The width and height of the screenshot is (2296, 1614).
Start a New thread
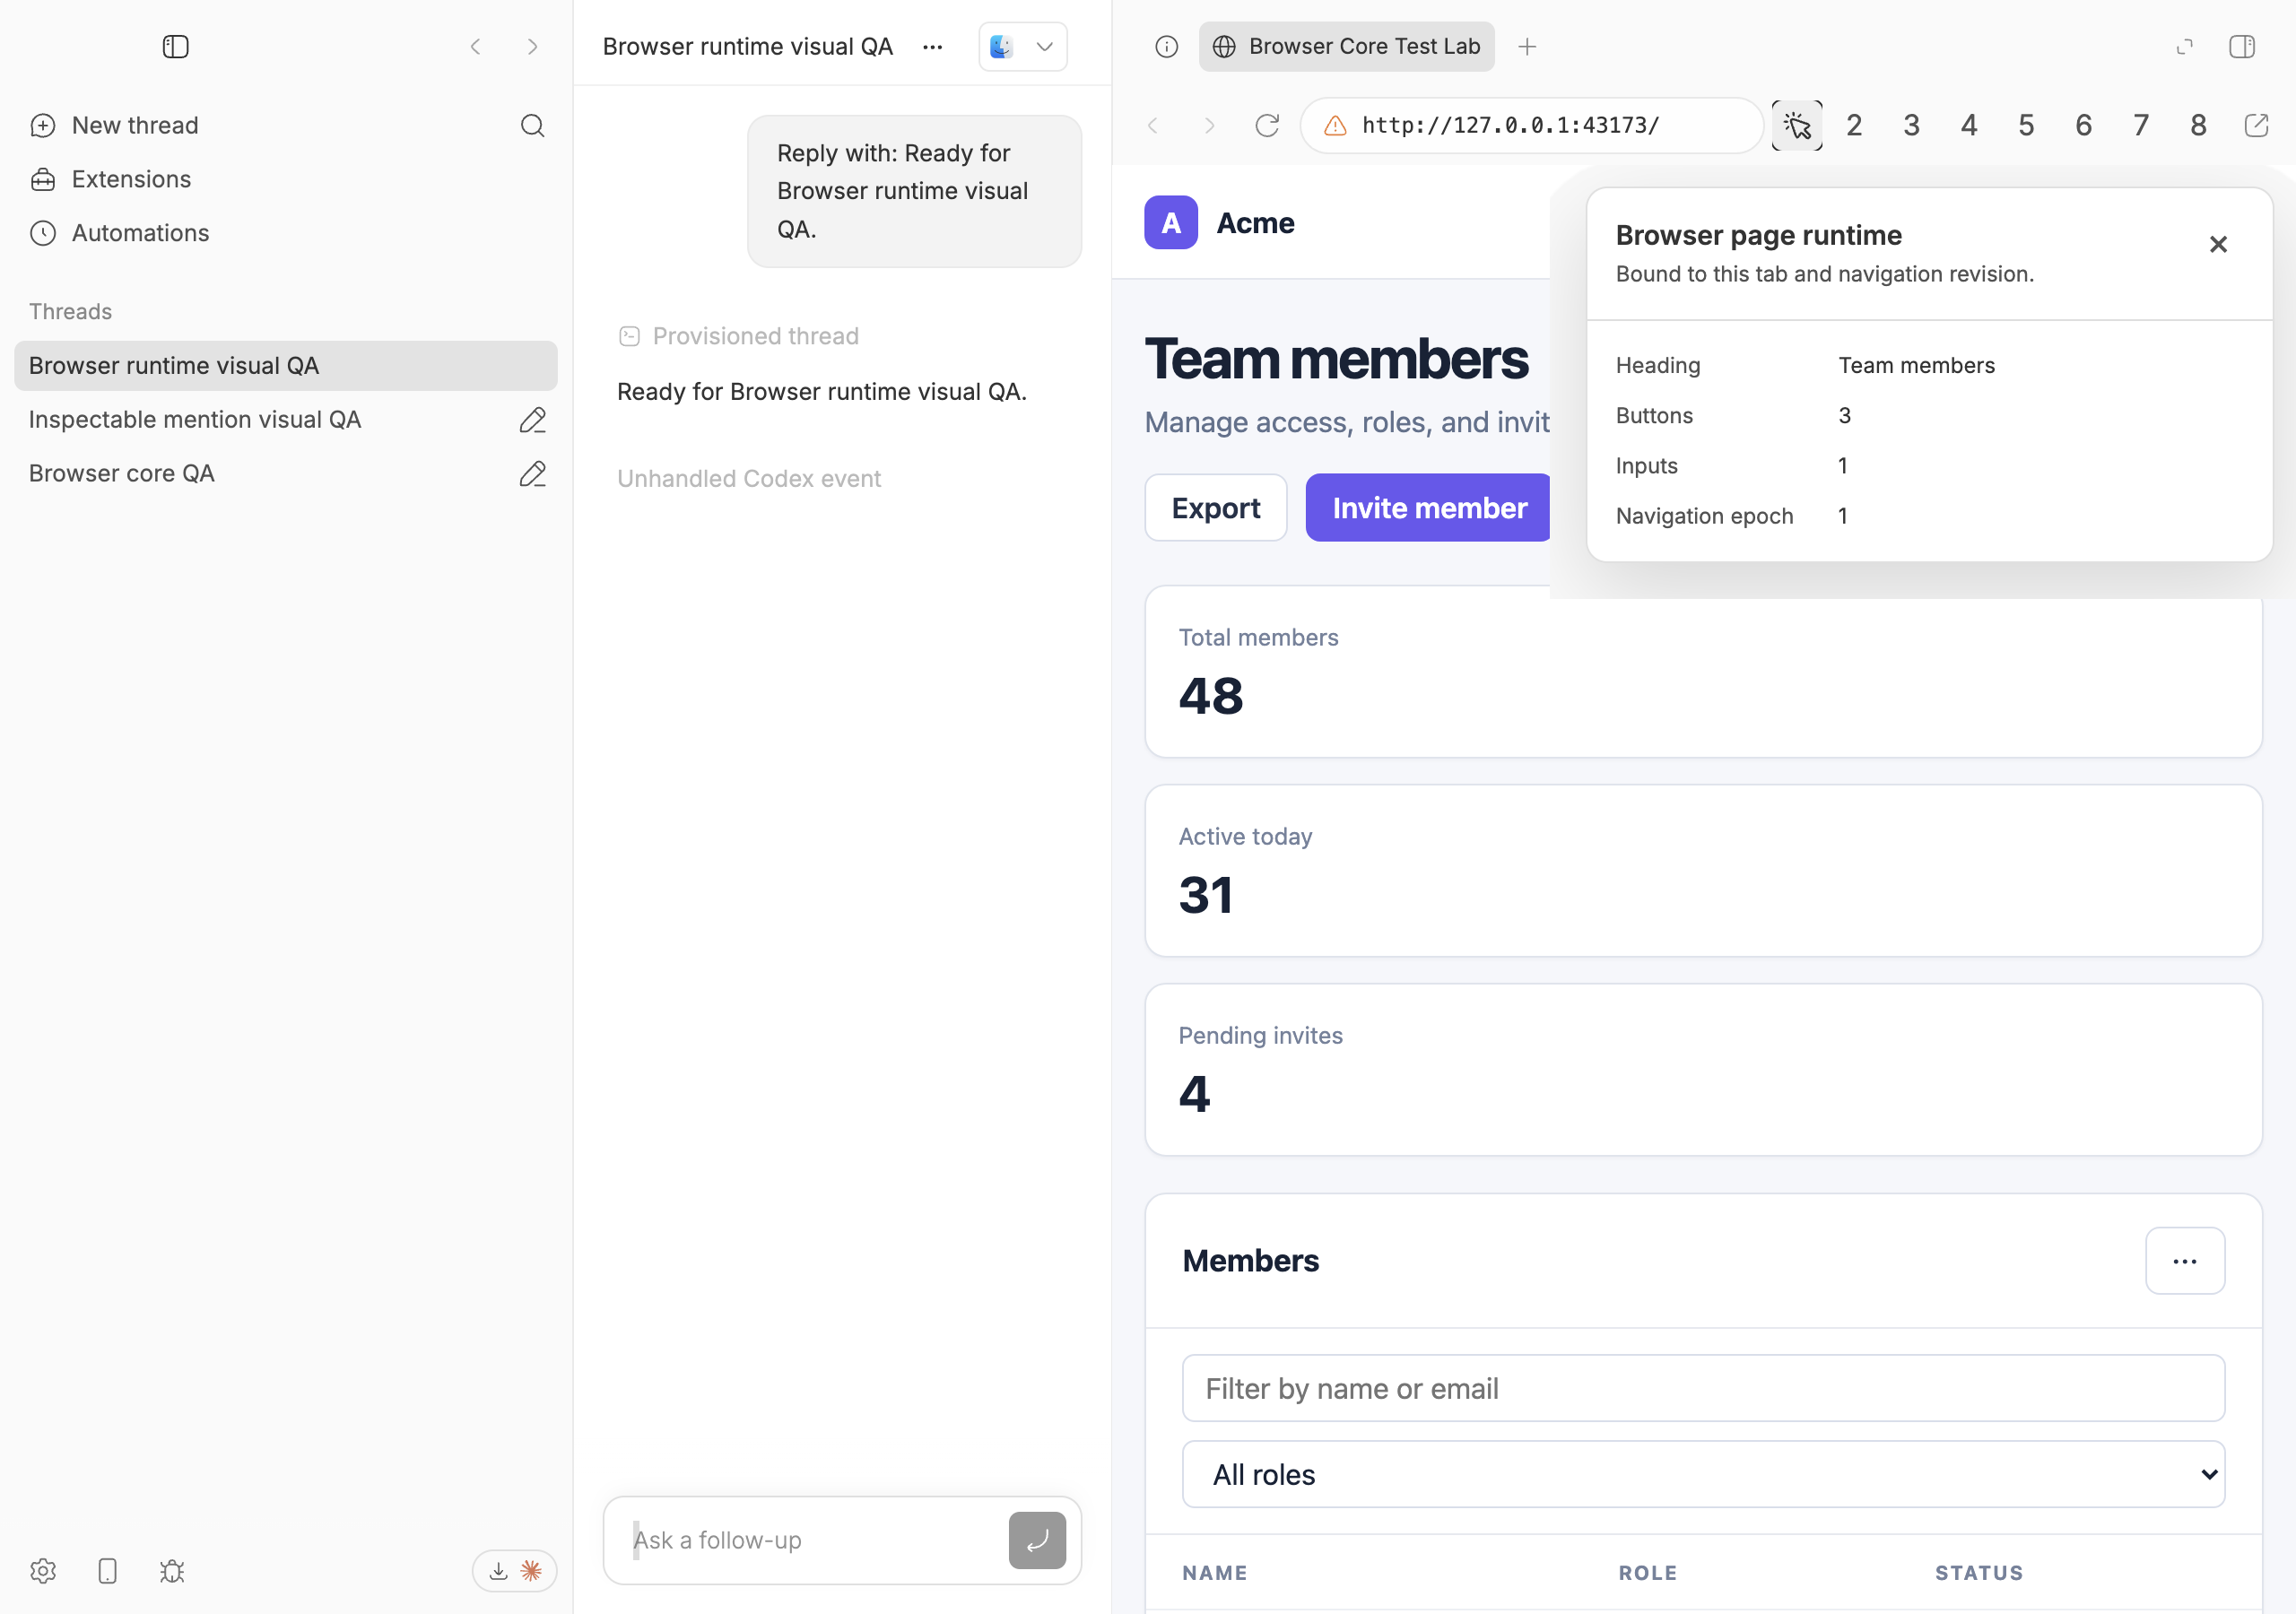coord(114,125)
